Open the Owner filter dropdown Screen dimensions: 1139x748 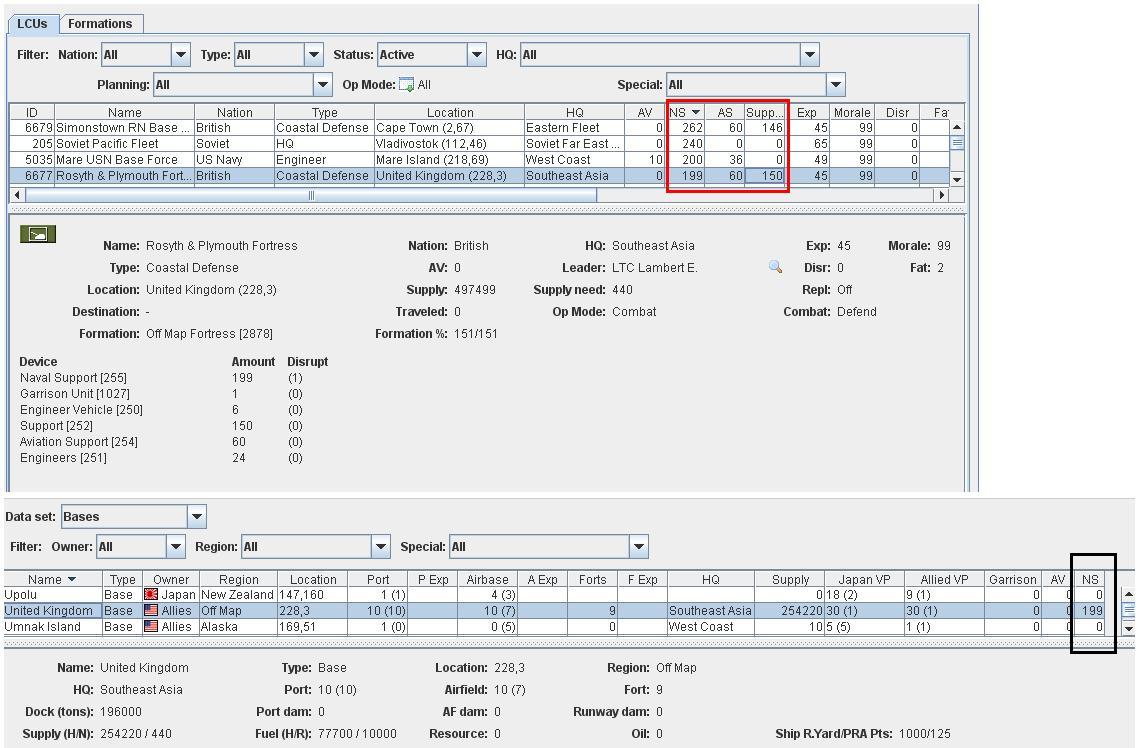[176, 547]
